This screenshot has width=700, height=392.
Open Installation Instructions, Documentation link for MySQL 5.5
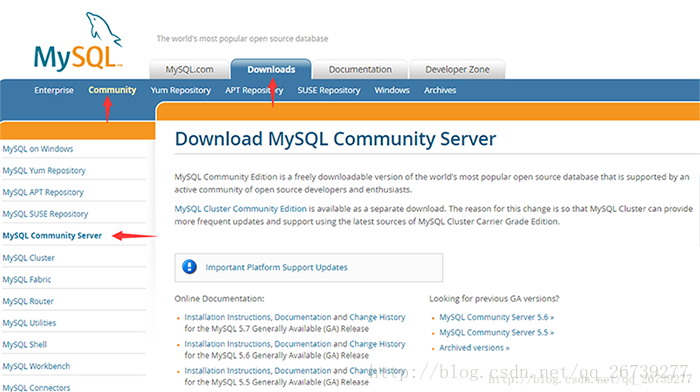[x=258, y=371]
